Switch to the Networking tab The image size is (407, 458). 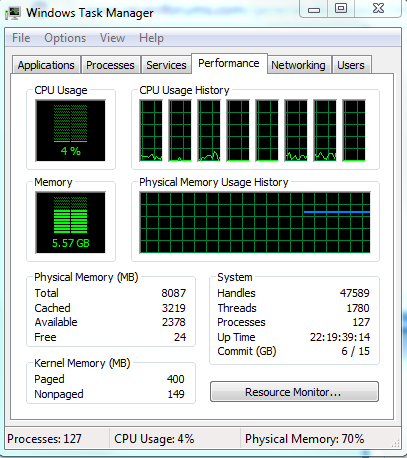coord(298,65)
